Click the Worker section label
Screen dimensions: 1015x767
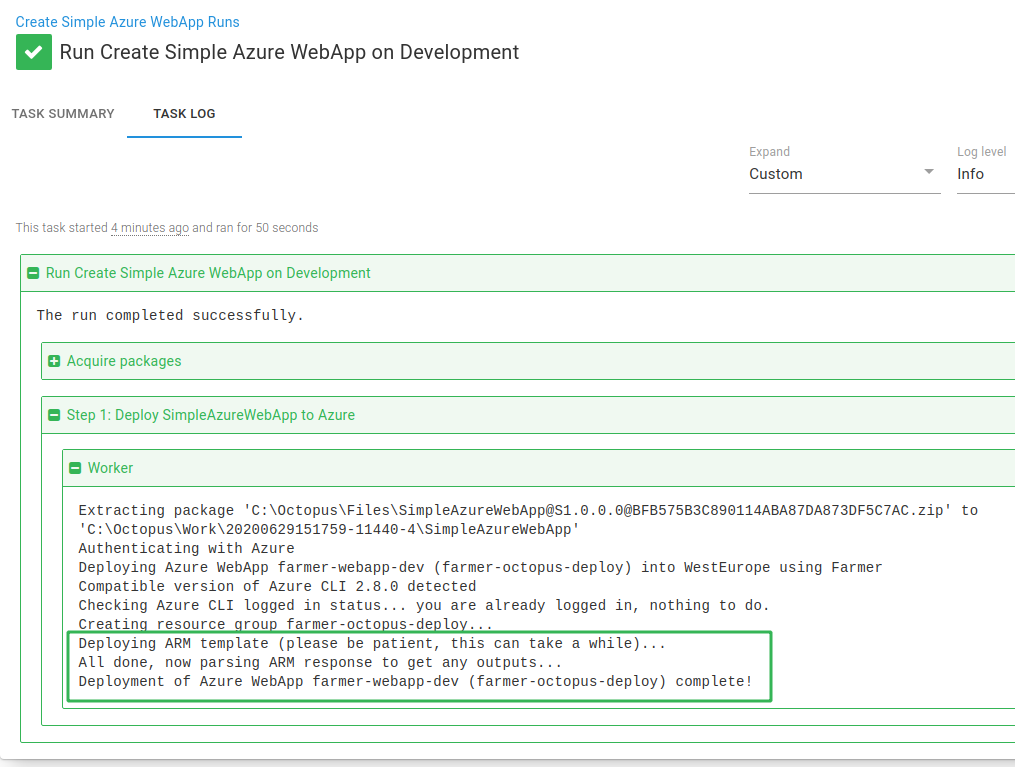tap(110, 468)
